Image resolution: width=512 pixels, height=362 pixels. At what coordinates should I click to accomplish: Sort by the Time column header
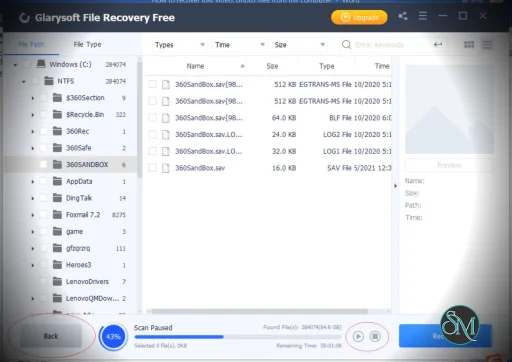pyautogui.click(x=382, y=66)
